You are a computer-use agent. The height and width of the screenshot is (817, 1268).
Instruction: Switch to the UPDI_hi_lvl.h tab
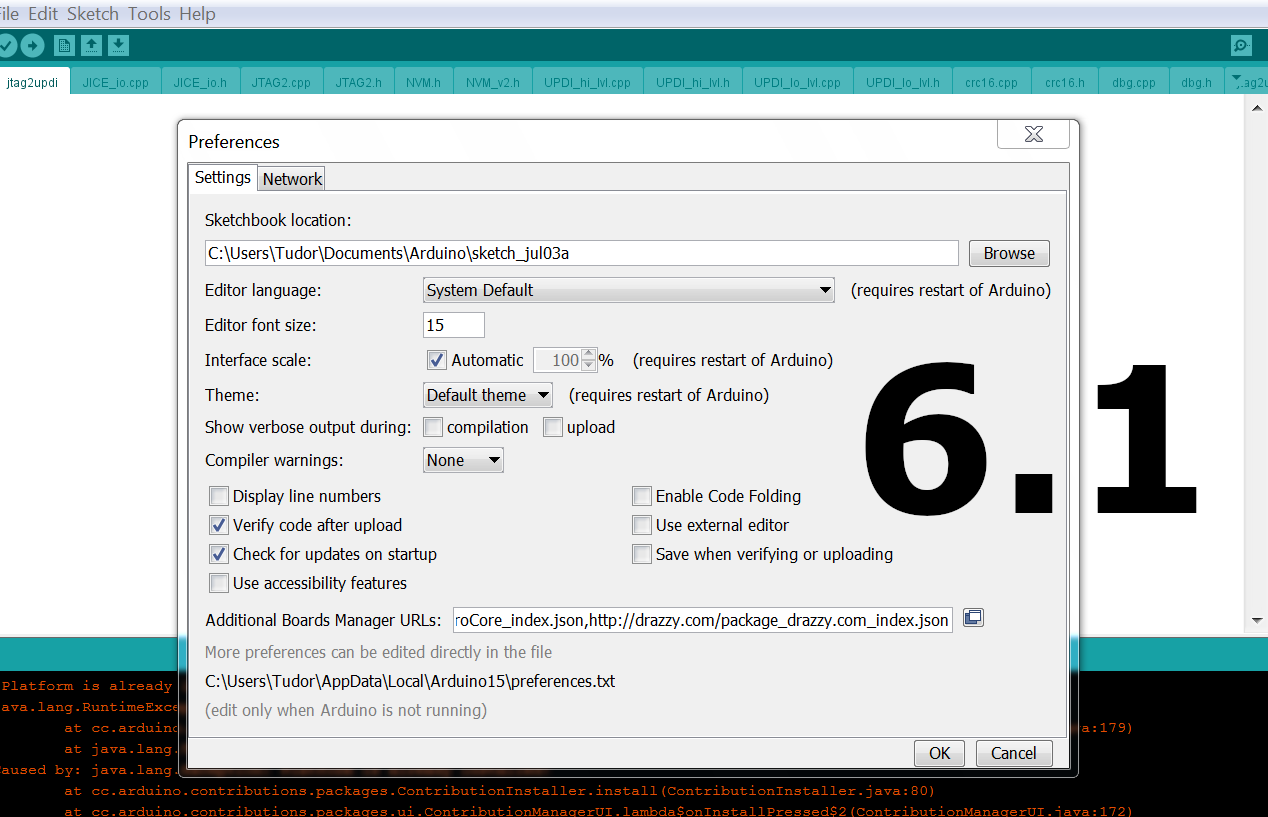pos(693,82)
